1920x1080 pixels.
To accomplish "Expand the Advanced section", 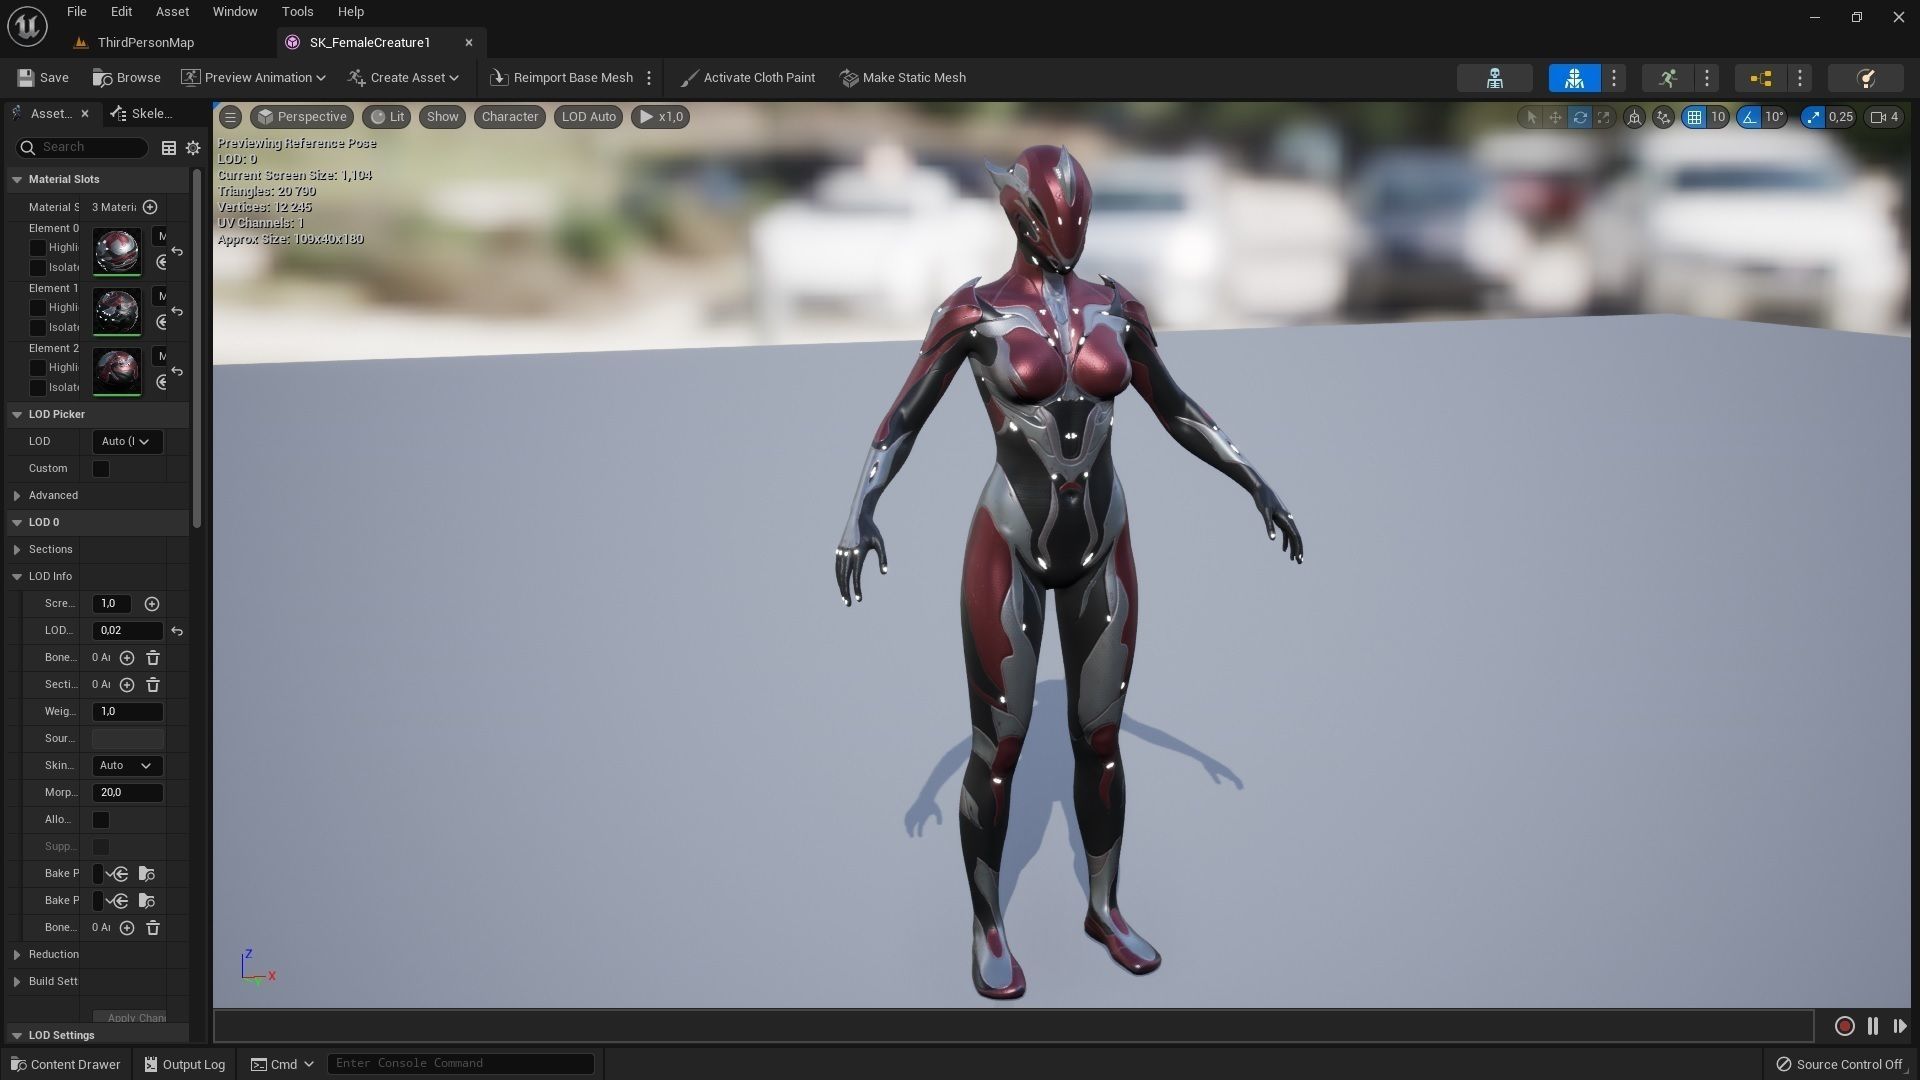I will pos(17,496).
